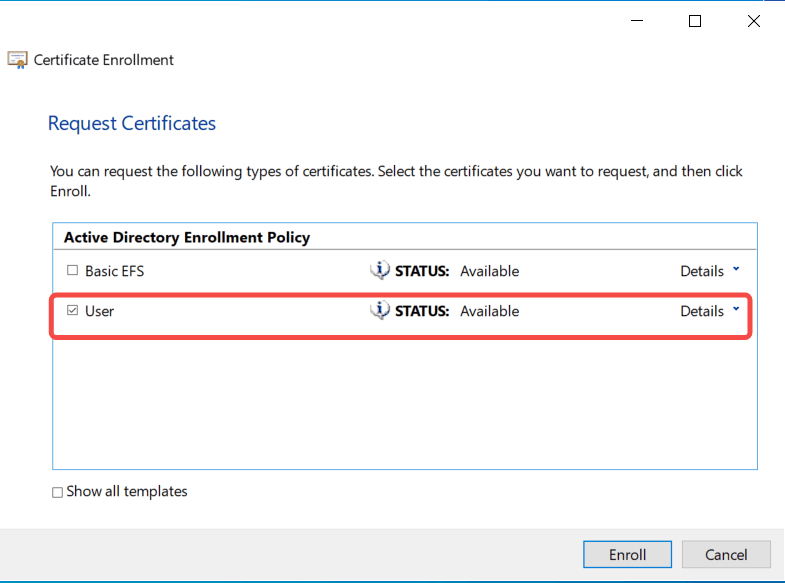Open Details text for Basic EFS
Image resolution: width=785 pixels, height=583 pixels.
(x=702, y=271)
